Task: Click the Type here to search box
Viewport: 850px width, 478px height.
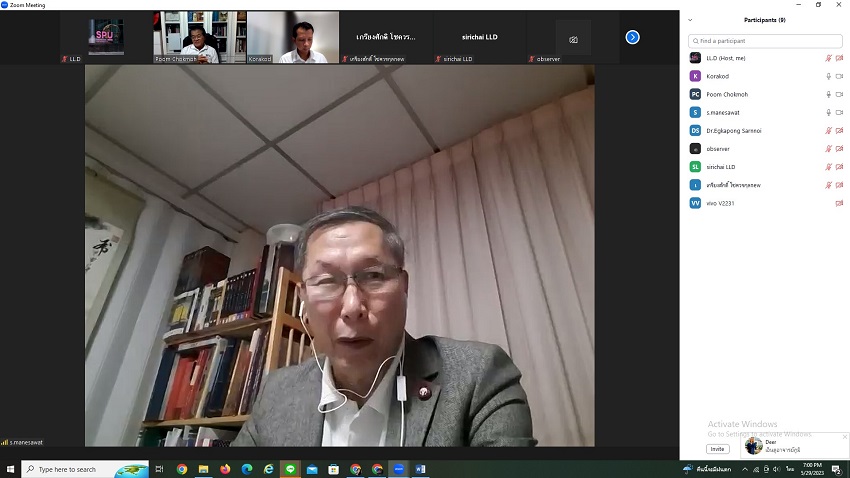Action: point(85,469)
